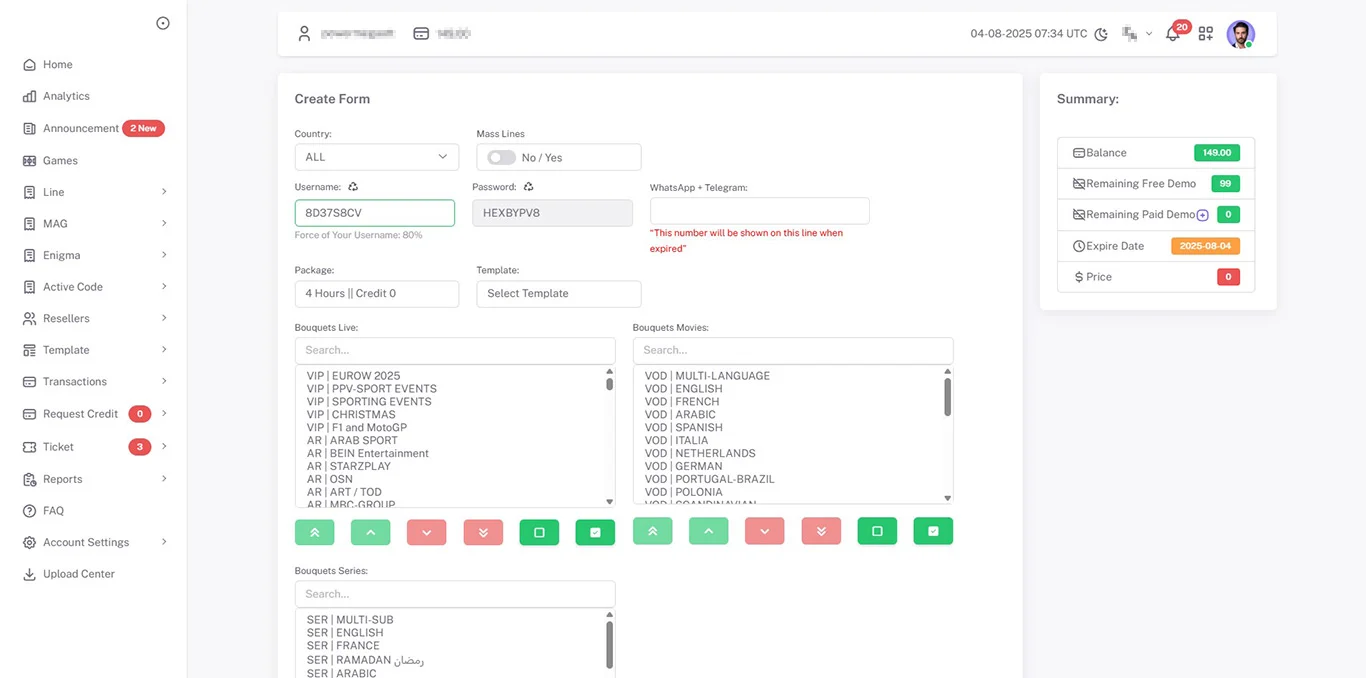Screen dimensions: 1366x678
Task: Open Announcement page with 2 New badge
Action: coord(93,128)
